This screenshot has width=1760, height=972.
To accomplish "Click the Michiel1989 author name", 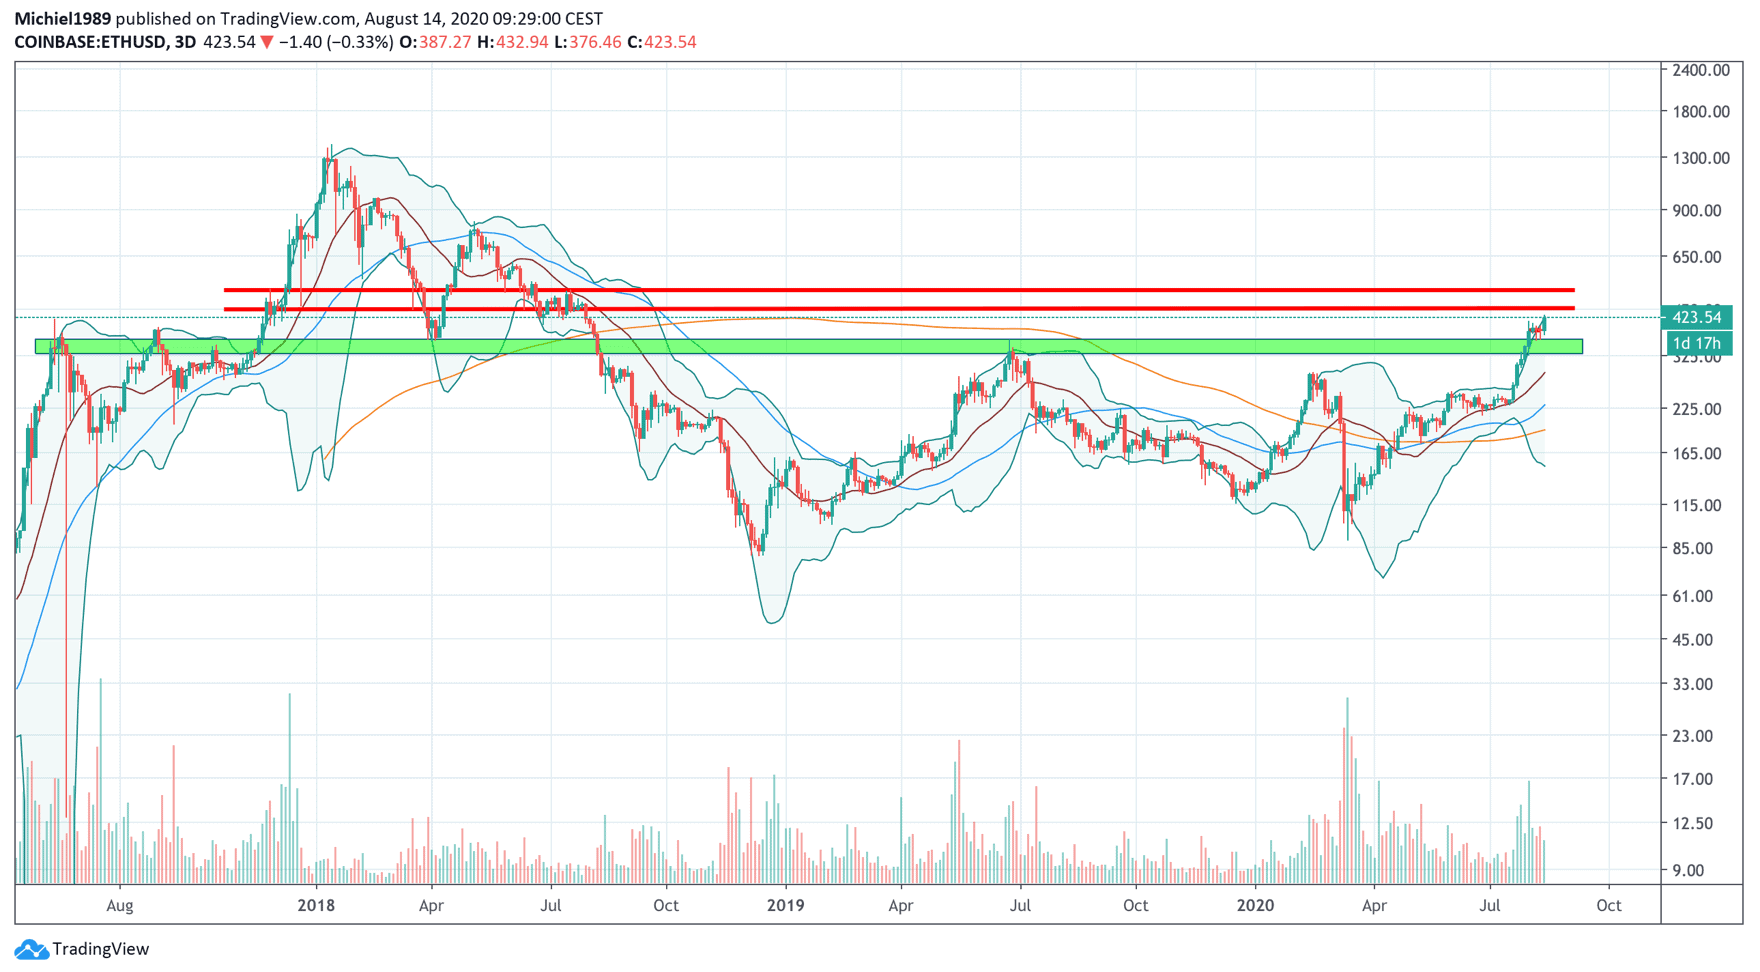I will click(63, 19).
